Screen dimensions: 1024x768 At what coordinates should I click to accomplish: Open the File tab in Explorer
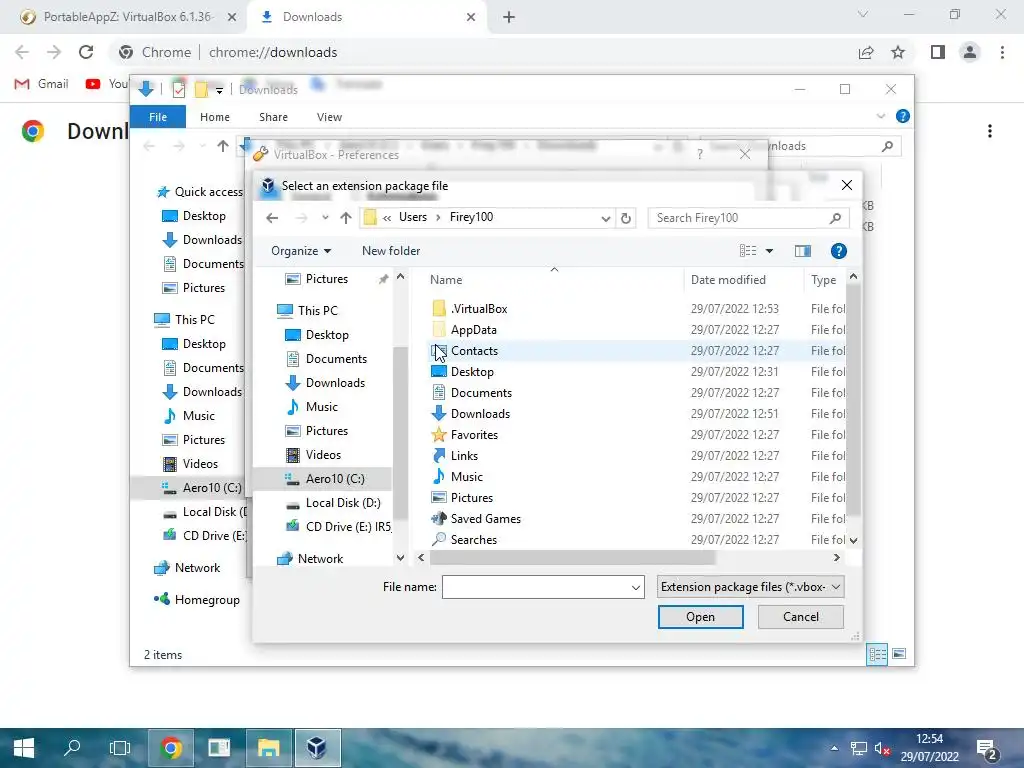tap(158, 117)
